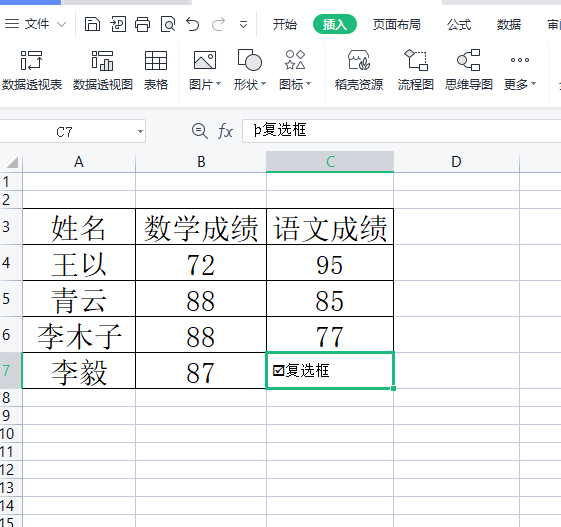The width and height of the screenshot is (561, 527).
Task: Select column A header
Action: [x=79, y=162]
